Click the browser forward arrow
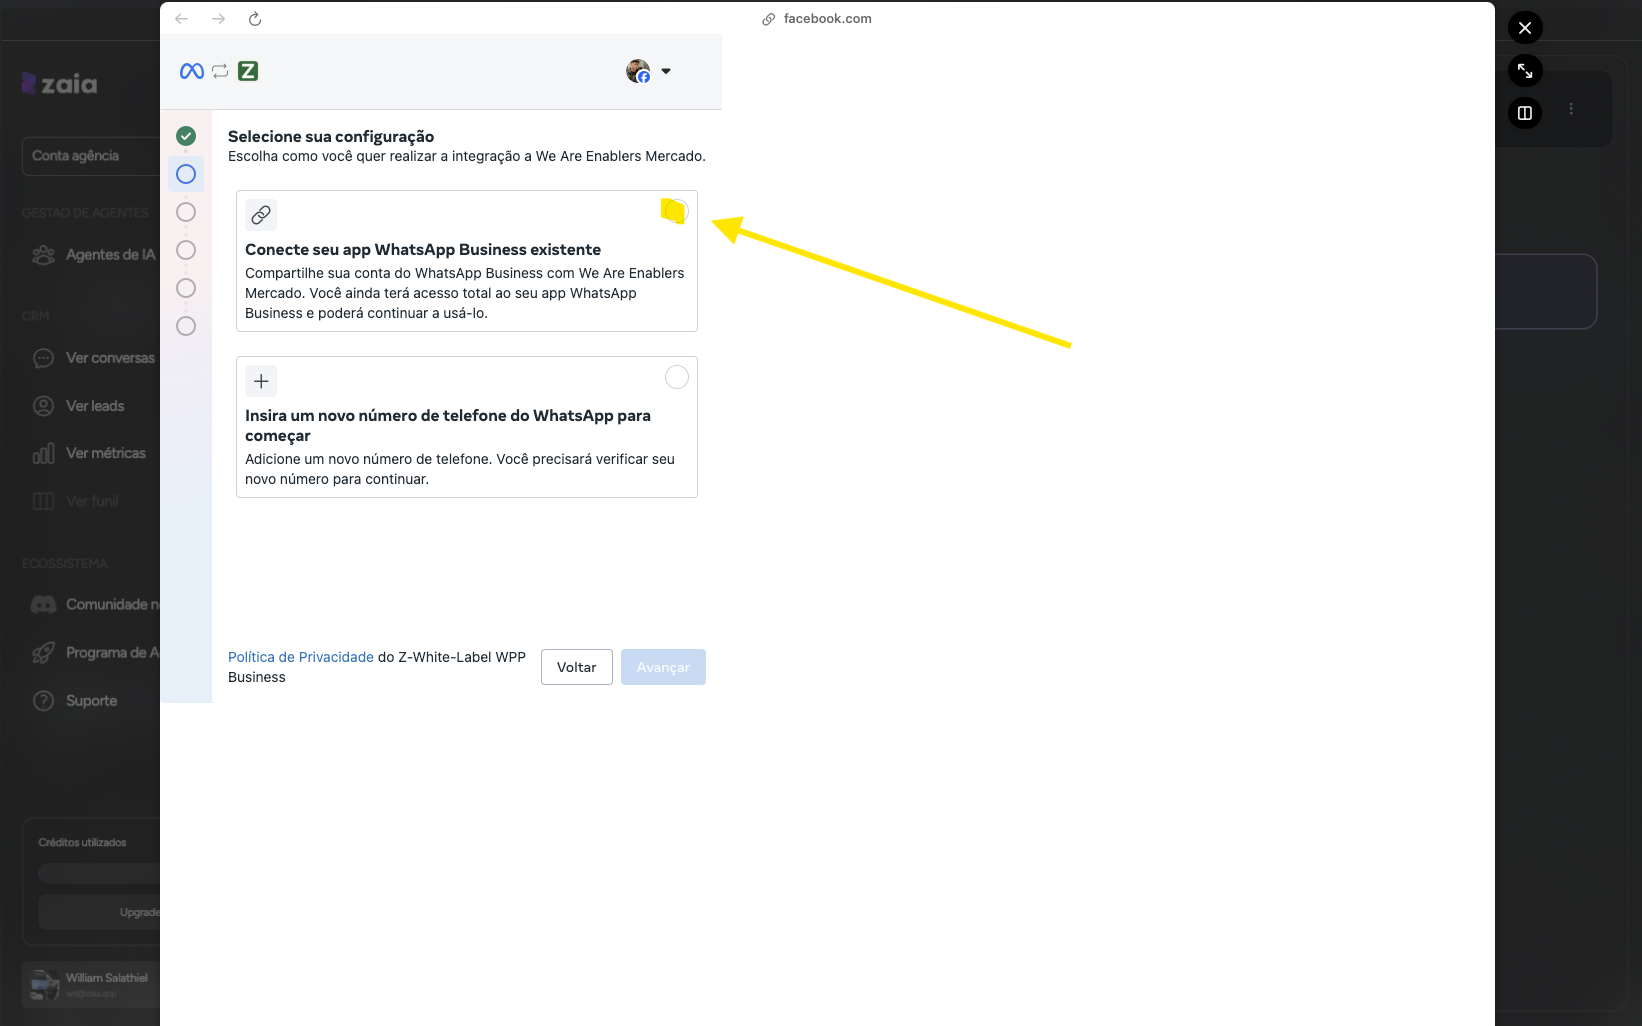Screen dimensions: 1642x1026 (218, 19)
